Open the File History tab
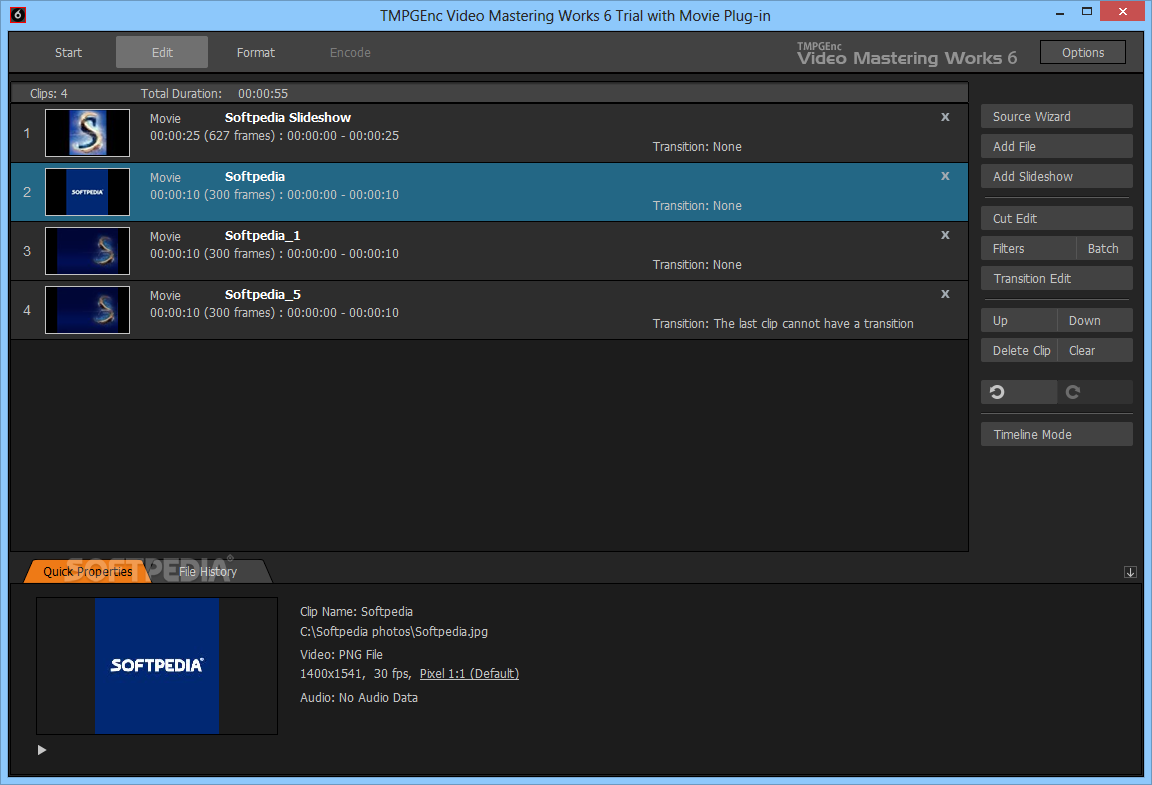This screenshot has width=1152, height=785. [208, 571]
